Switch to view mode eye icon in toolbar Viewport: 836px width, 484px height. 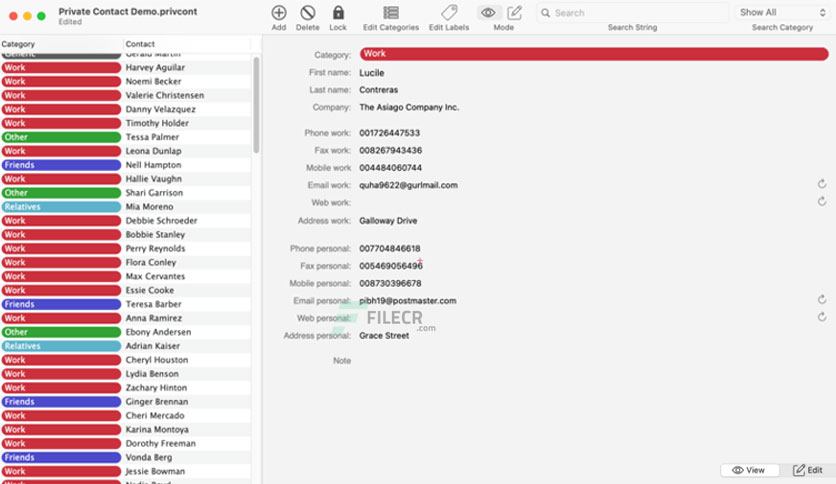pos(488,13)
